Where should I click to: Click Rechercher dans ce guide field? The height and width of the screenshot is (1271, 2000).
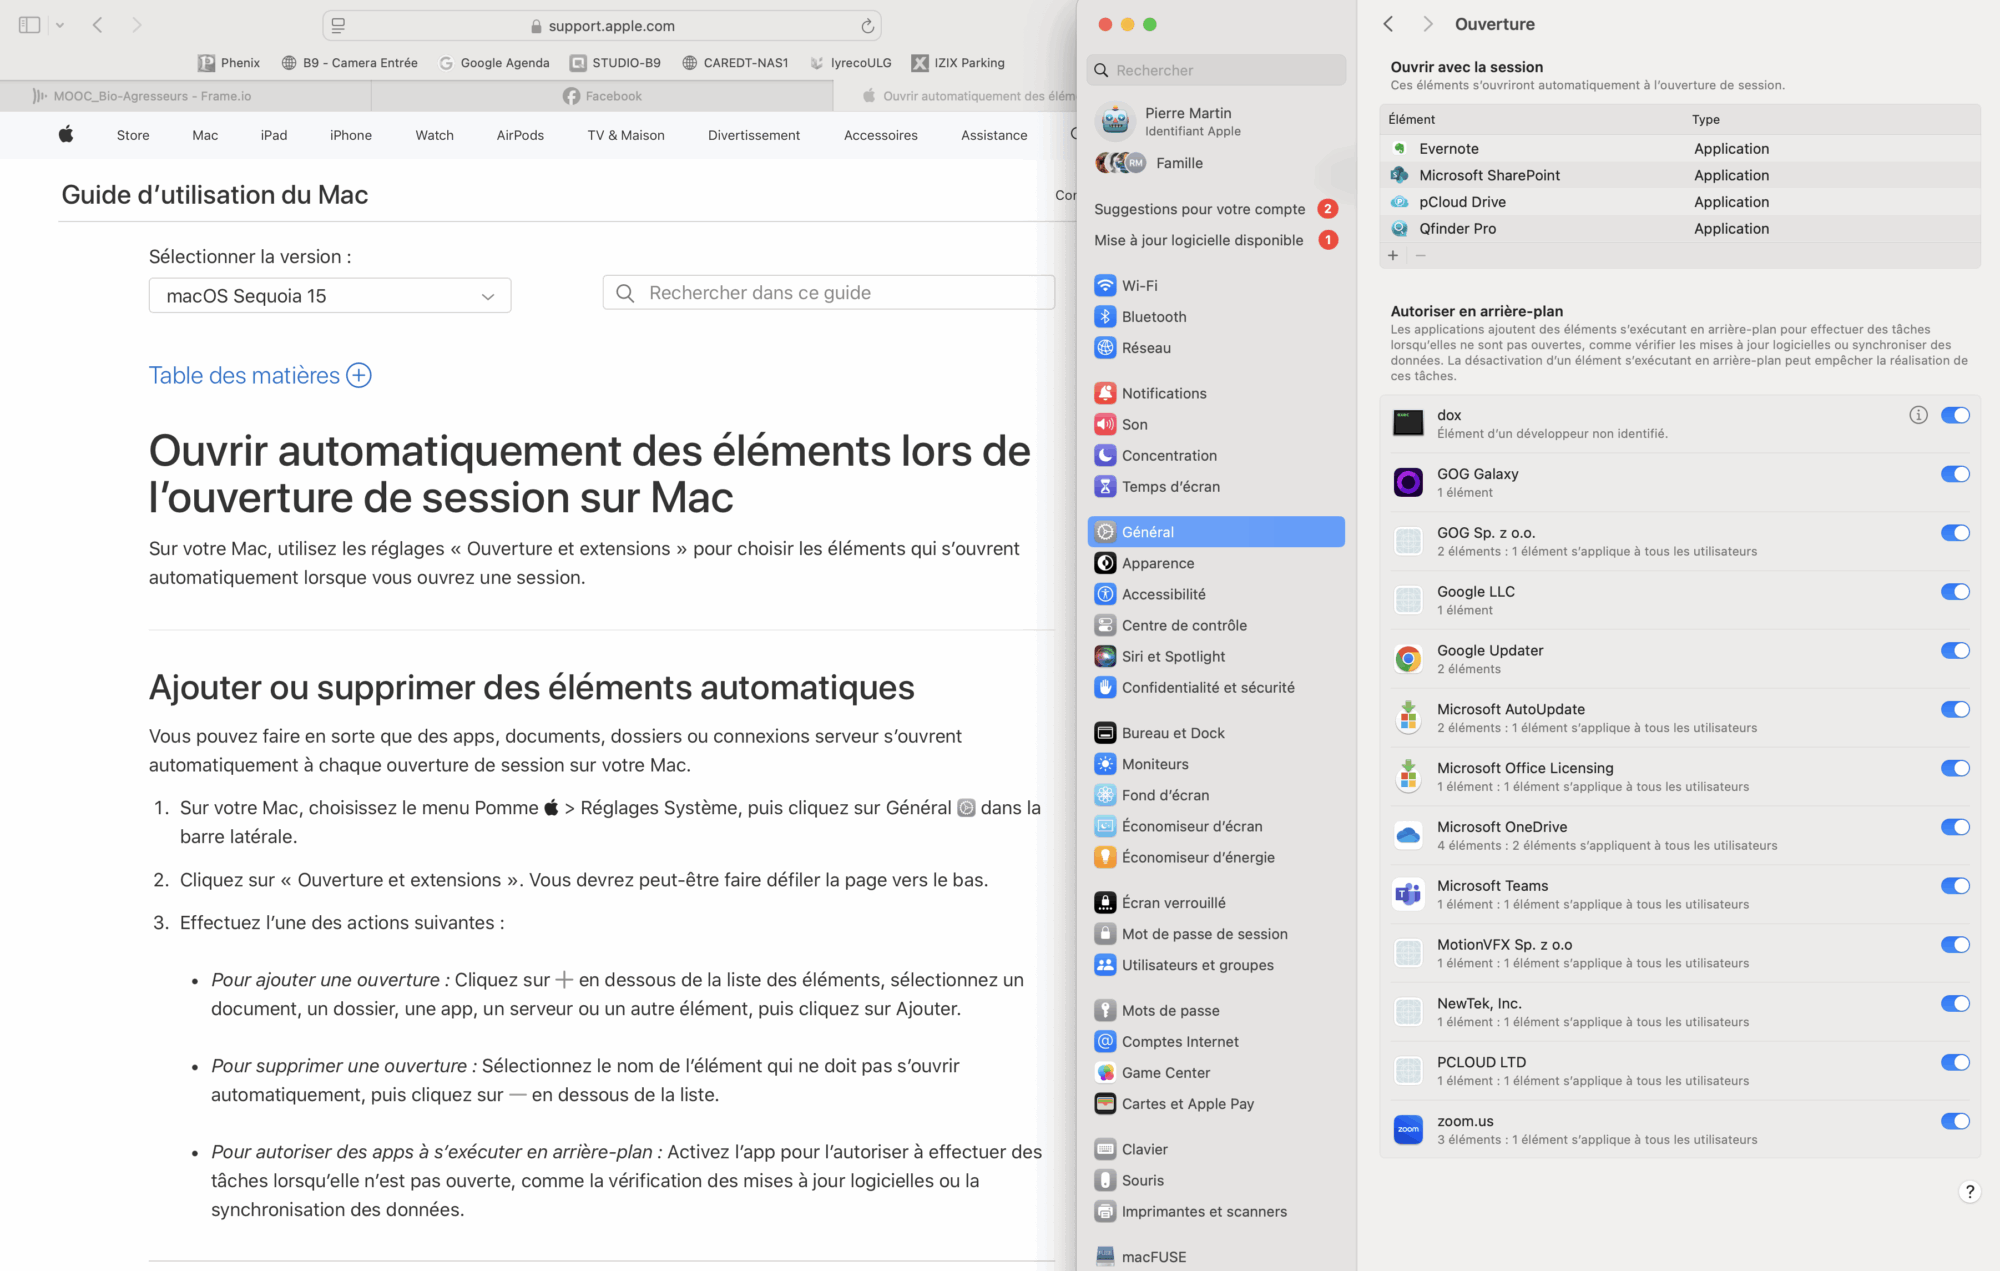point(828,293)
